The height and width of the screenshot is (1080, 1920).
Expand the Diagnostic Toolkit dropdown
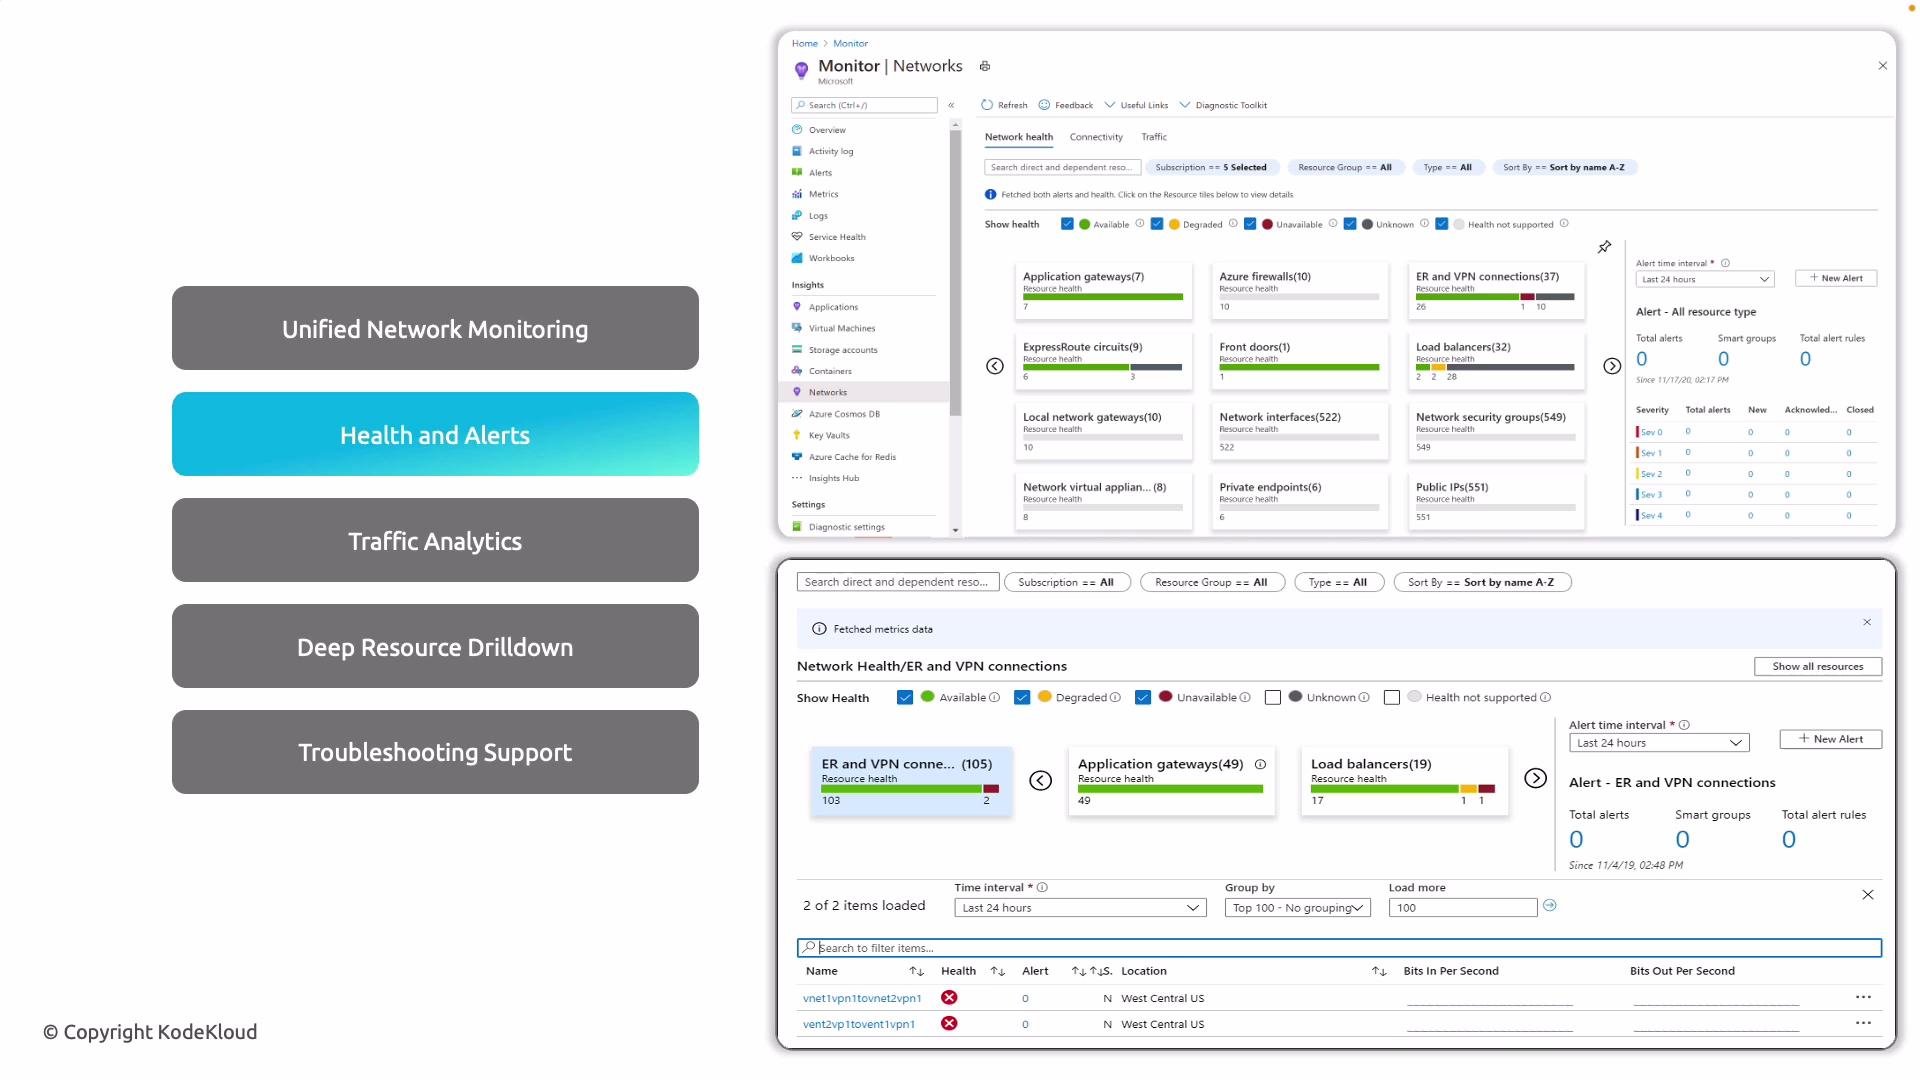click(x=1223, y=105)
